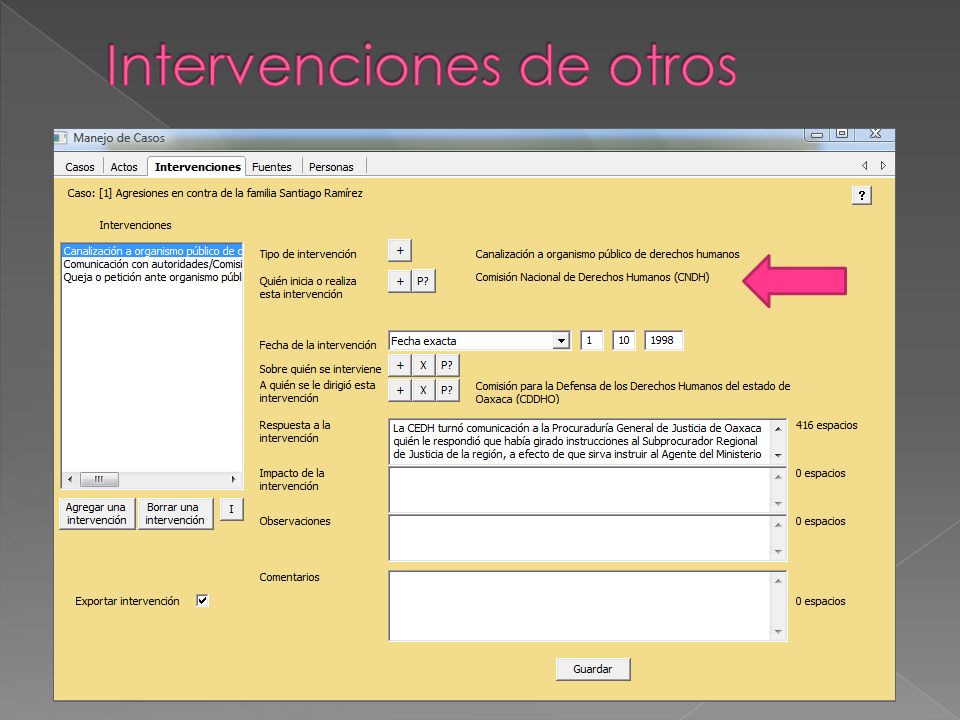
Task: Click down arrow in Observaciones scrollbar
Action: click(x=778, y=552)
